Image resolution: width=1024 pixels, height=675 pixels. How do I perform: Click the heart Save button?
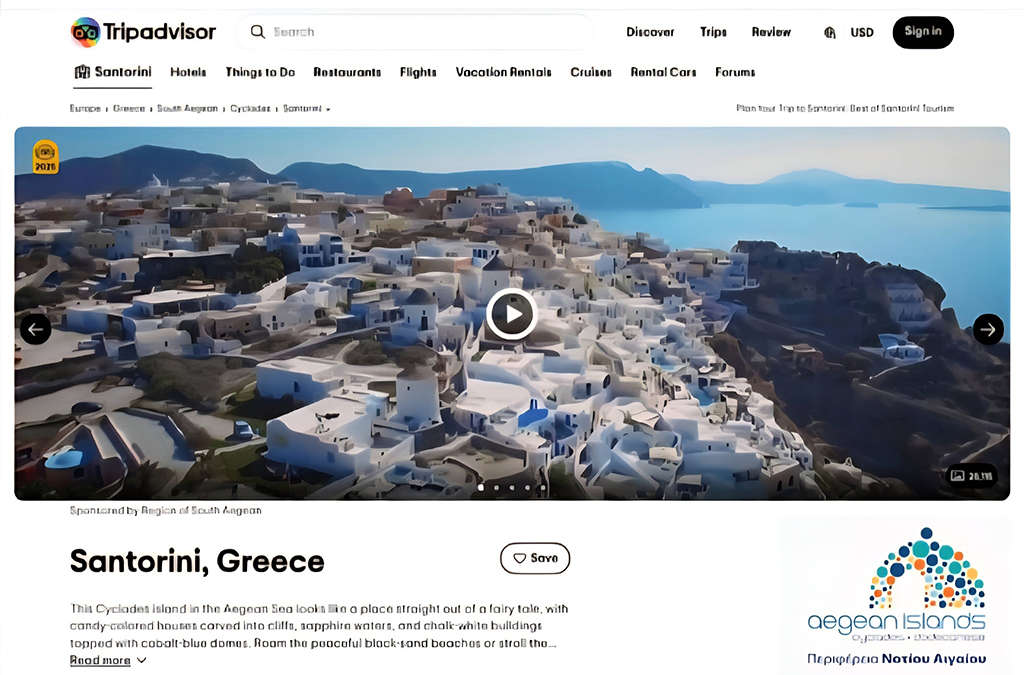tap(535, 558)
